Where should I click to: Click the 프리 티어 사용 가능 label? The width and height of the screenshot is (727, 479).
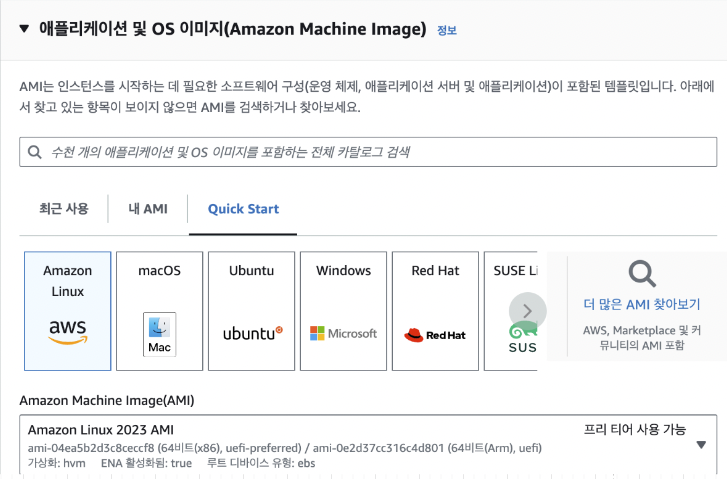coord(635,429)
